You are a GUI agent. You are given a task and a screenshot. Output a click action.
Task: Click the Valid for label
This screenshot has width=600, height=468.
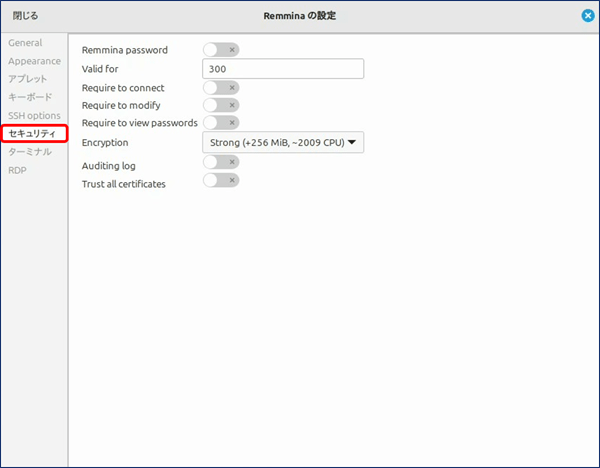100,69
